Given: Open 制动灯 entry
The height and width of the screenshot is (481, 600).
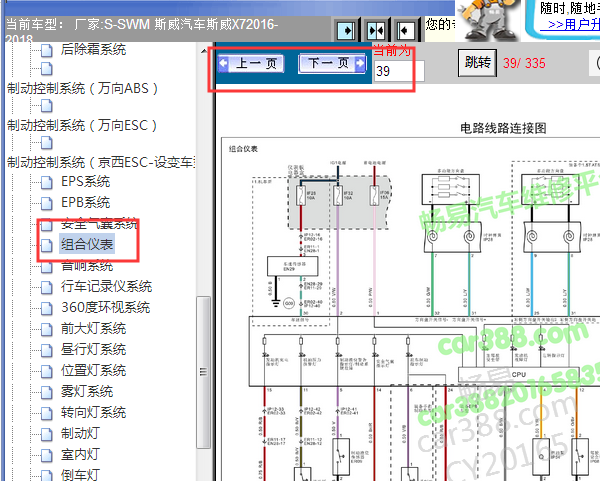Looking at the screenshot, I should click(x=80, y=434).
